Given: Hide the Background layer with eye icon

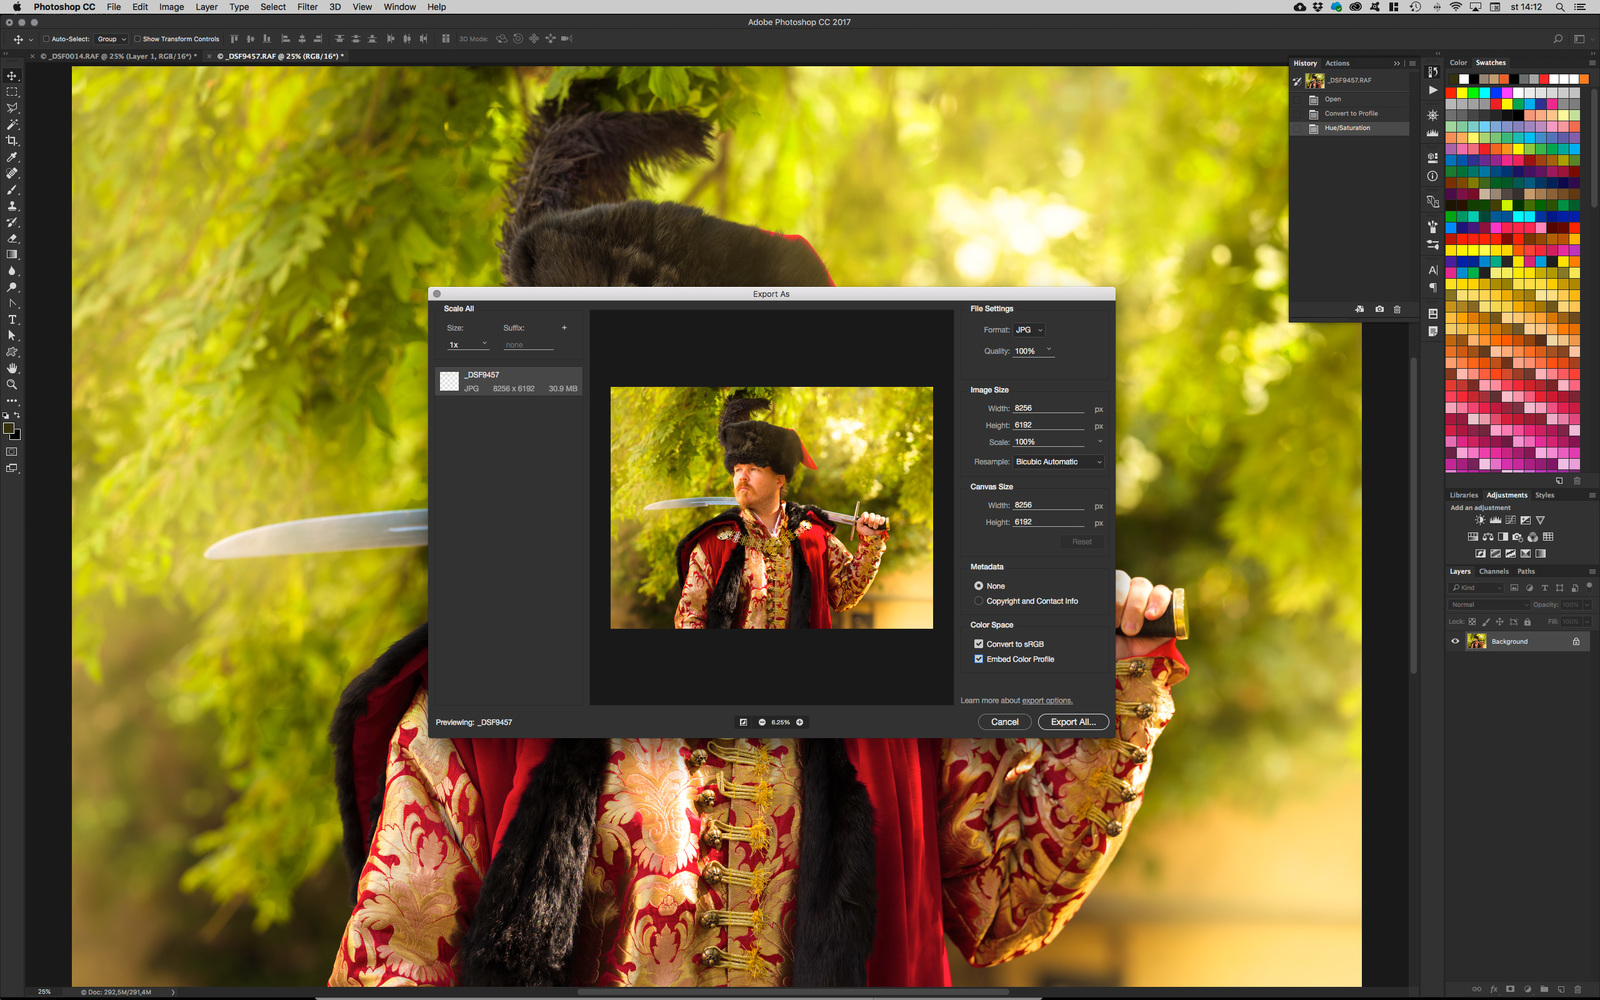Looking at the screenshot, I should (x=1455, y=642).
